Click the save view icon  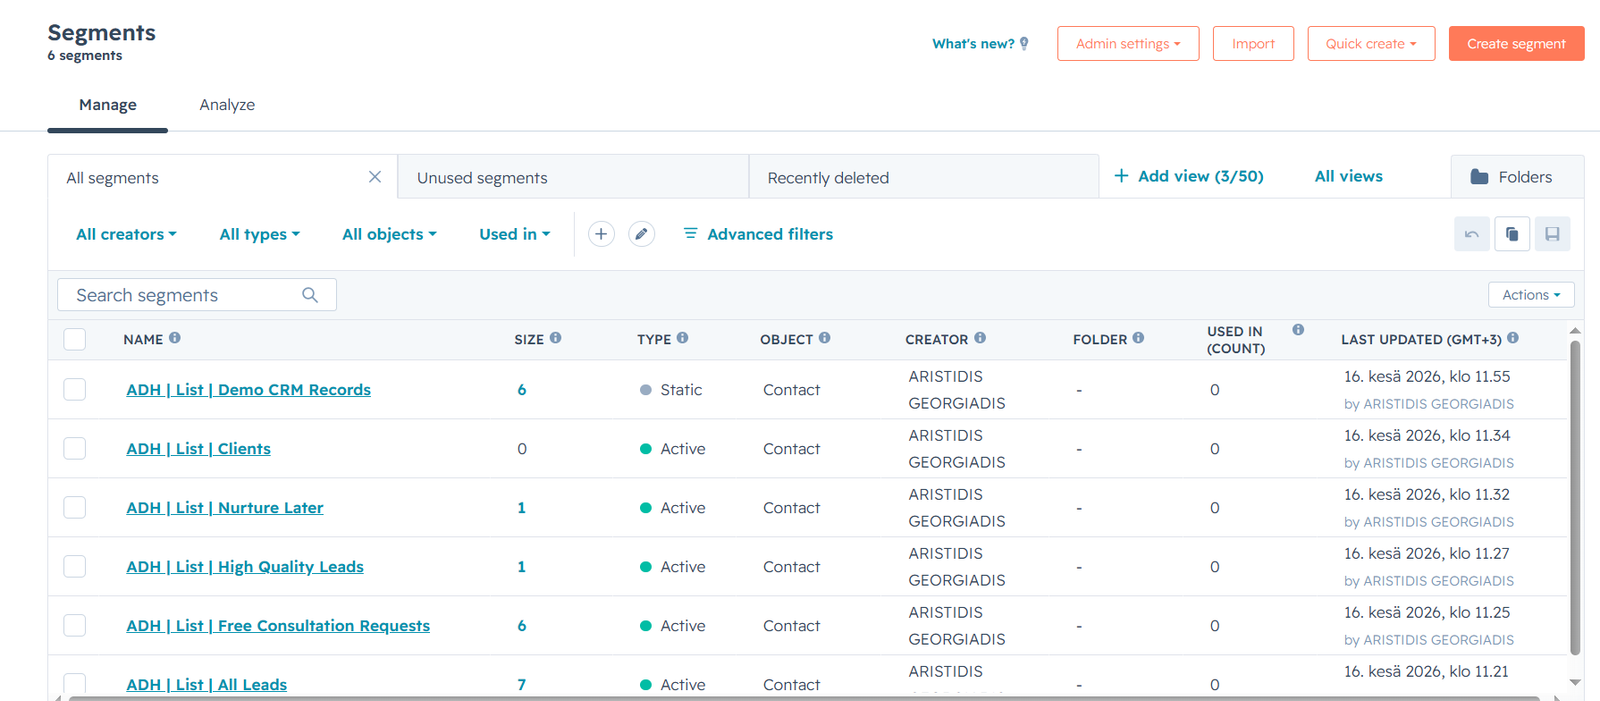[1552, 234]
